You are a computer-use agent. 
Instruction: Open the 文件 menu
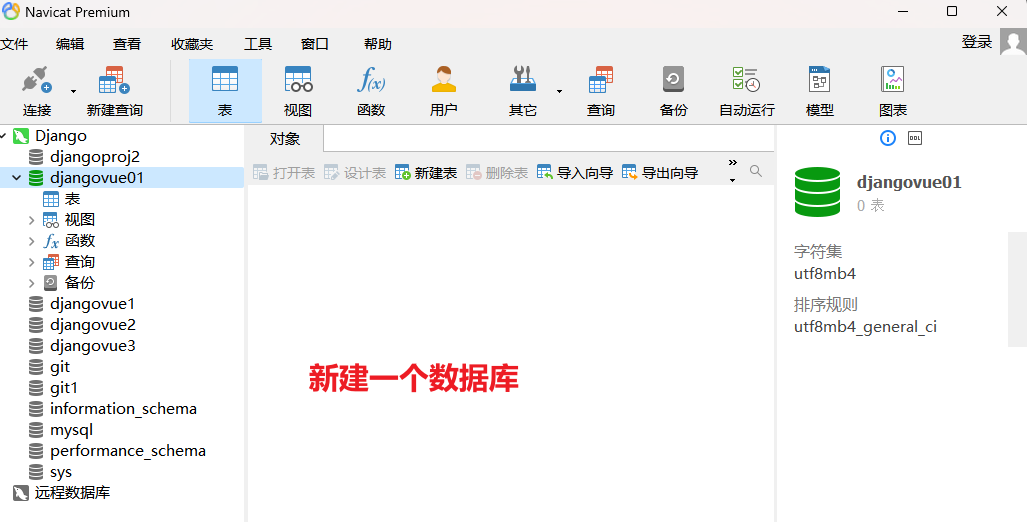[14, 44]
